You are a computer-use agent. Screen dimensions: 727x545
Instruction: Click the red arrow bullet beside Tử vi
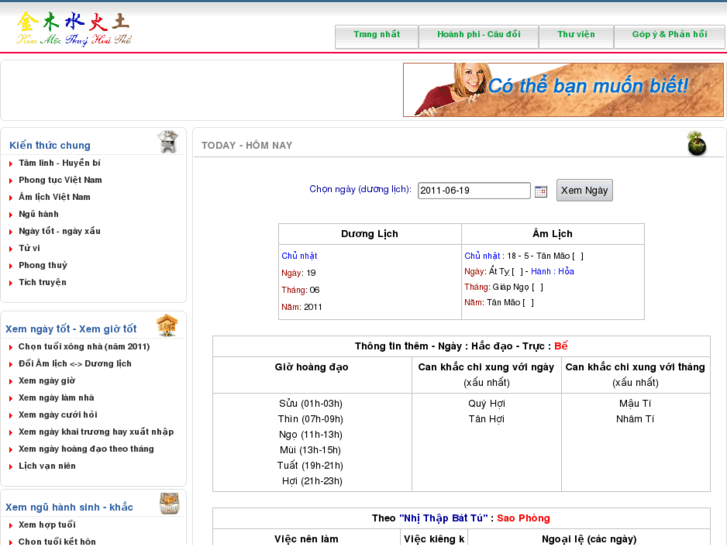11,249
